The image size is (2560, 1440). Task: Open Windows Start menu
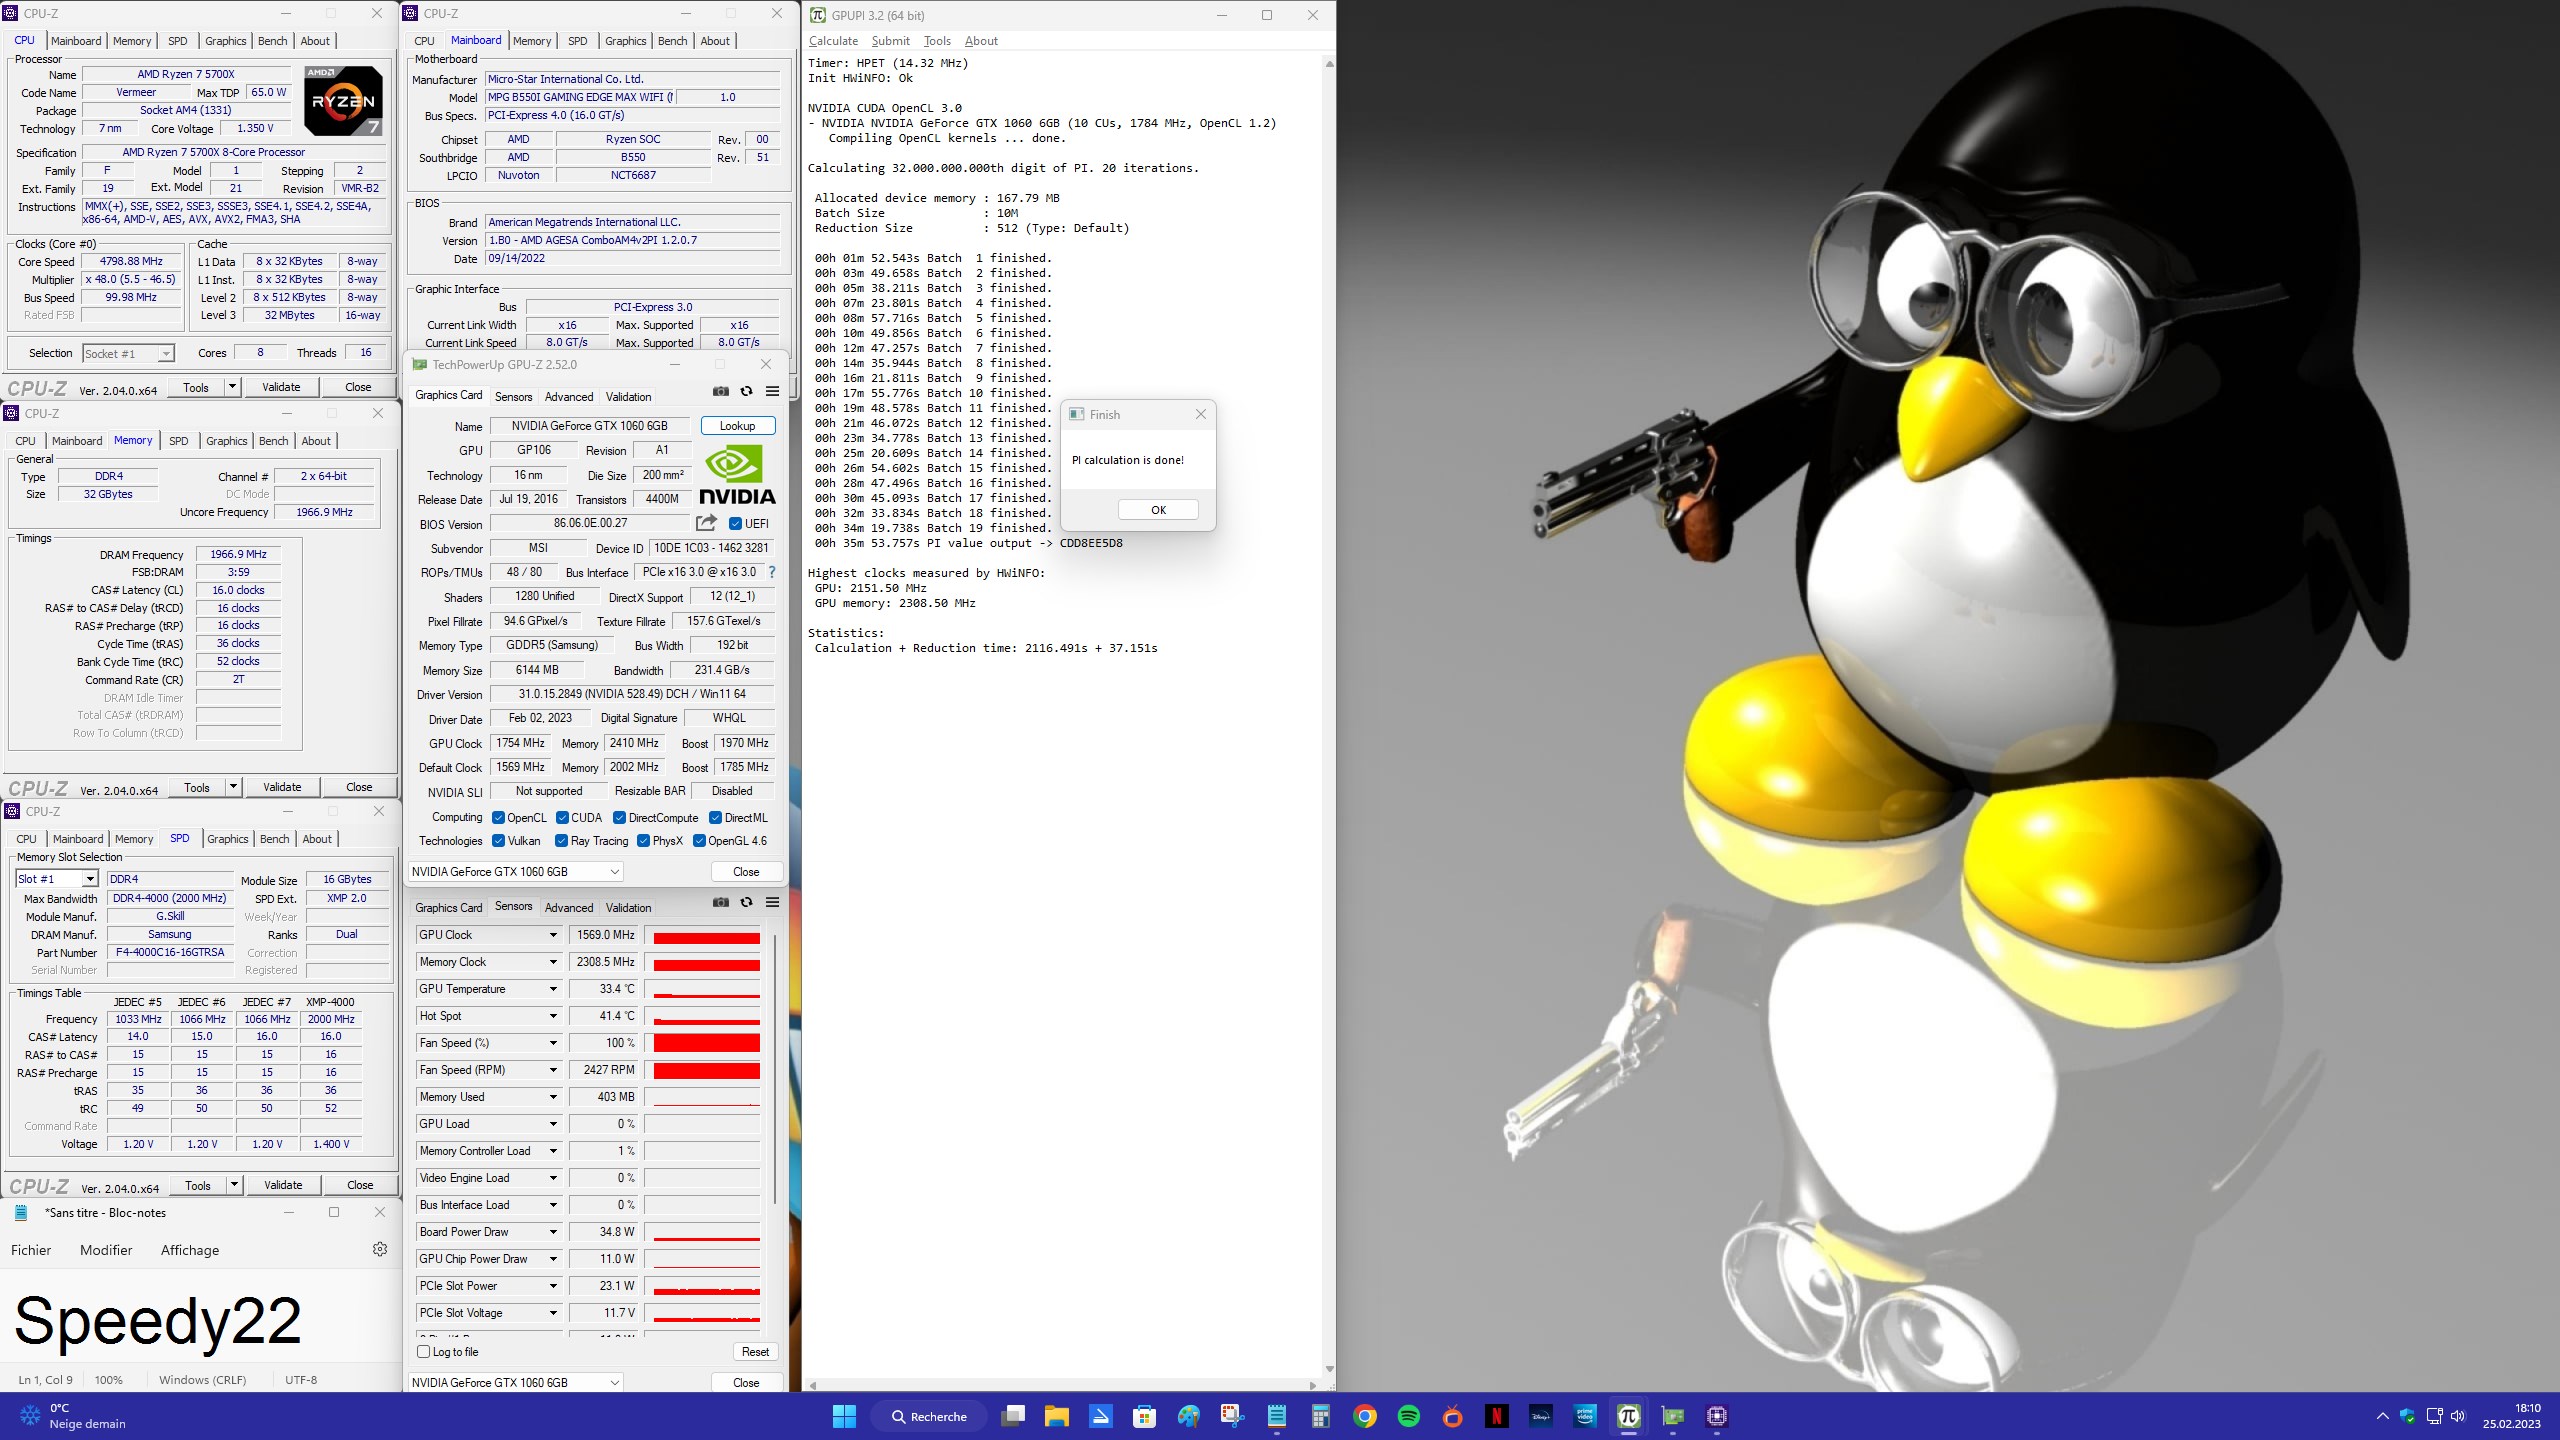pyautogui.click(x=844, y=1416)
